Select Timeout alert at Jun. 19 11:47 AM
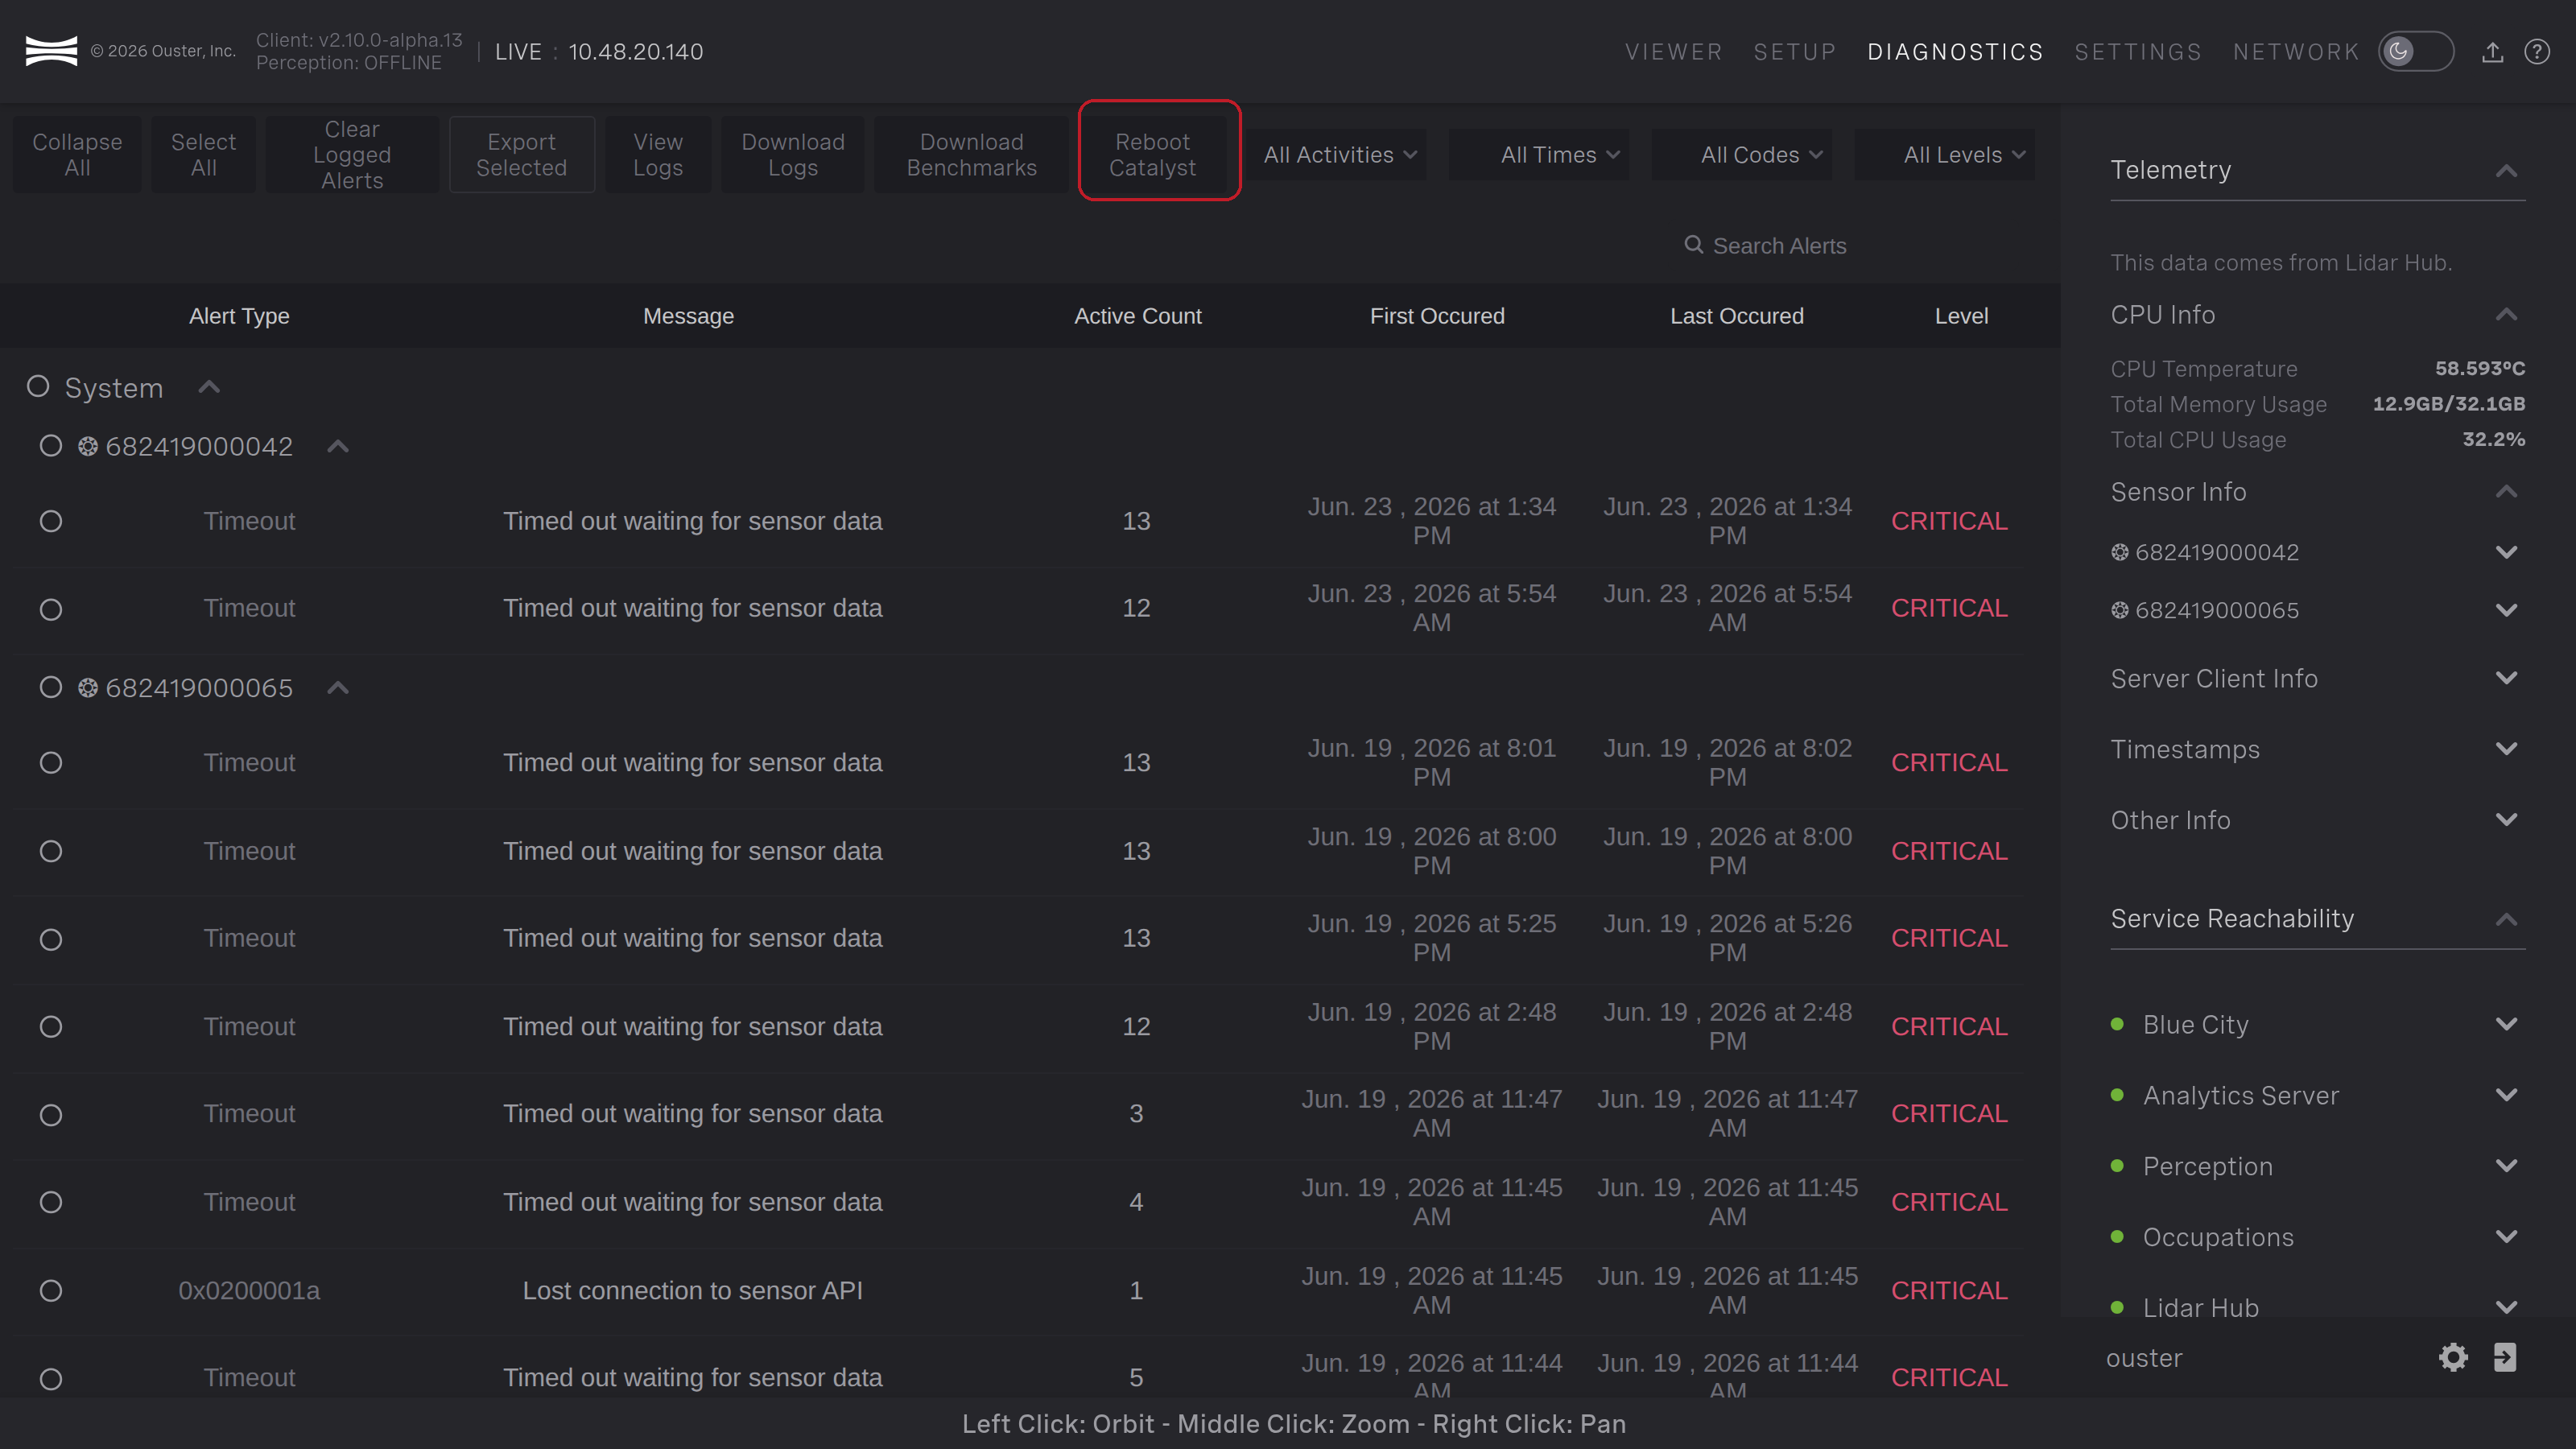The image size is (2576, 1449). (x=51, y=1116)
